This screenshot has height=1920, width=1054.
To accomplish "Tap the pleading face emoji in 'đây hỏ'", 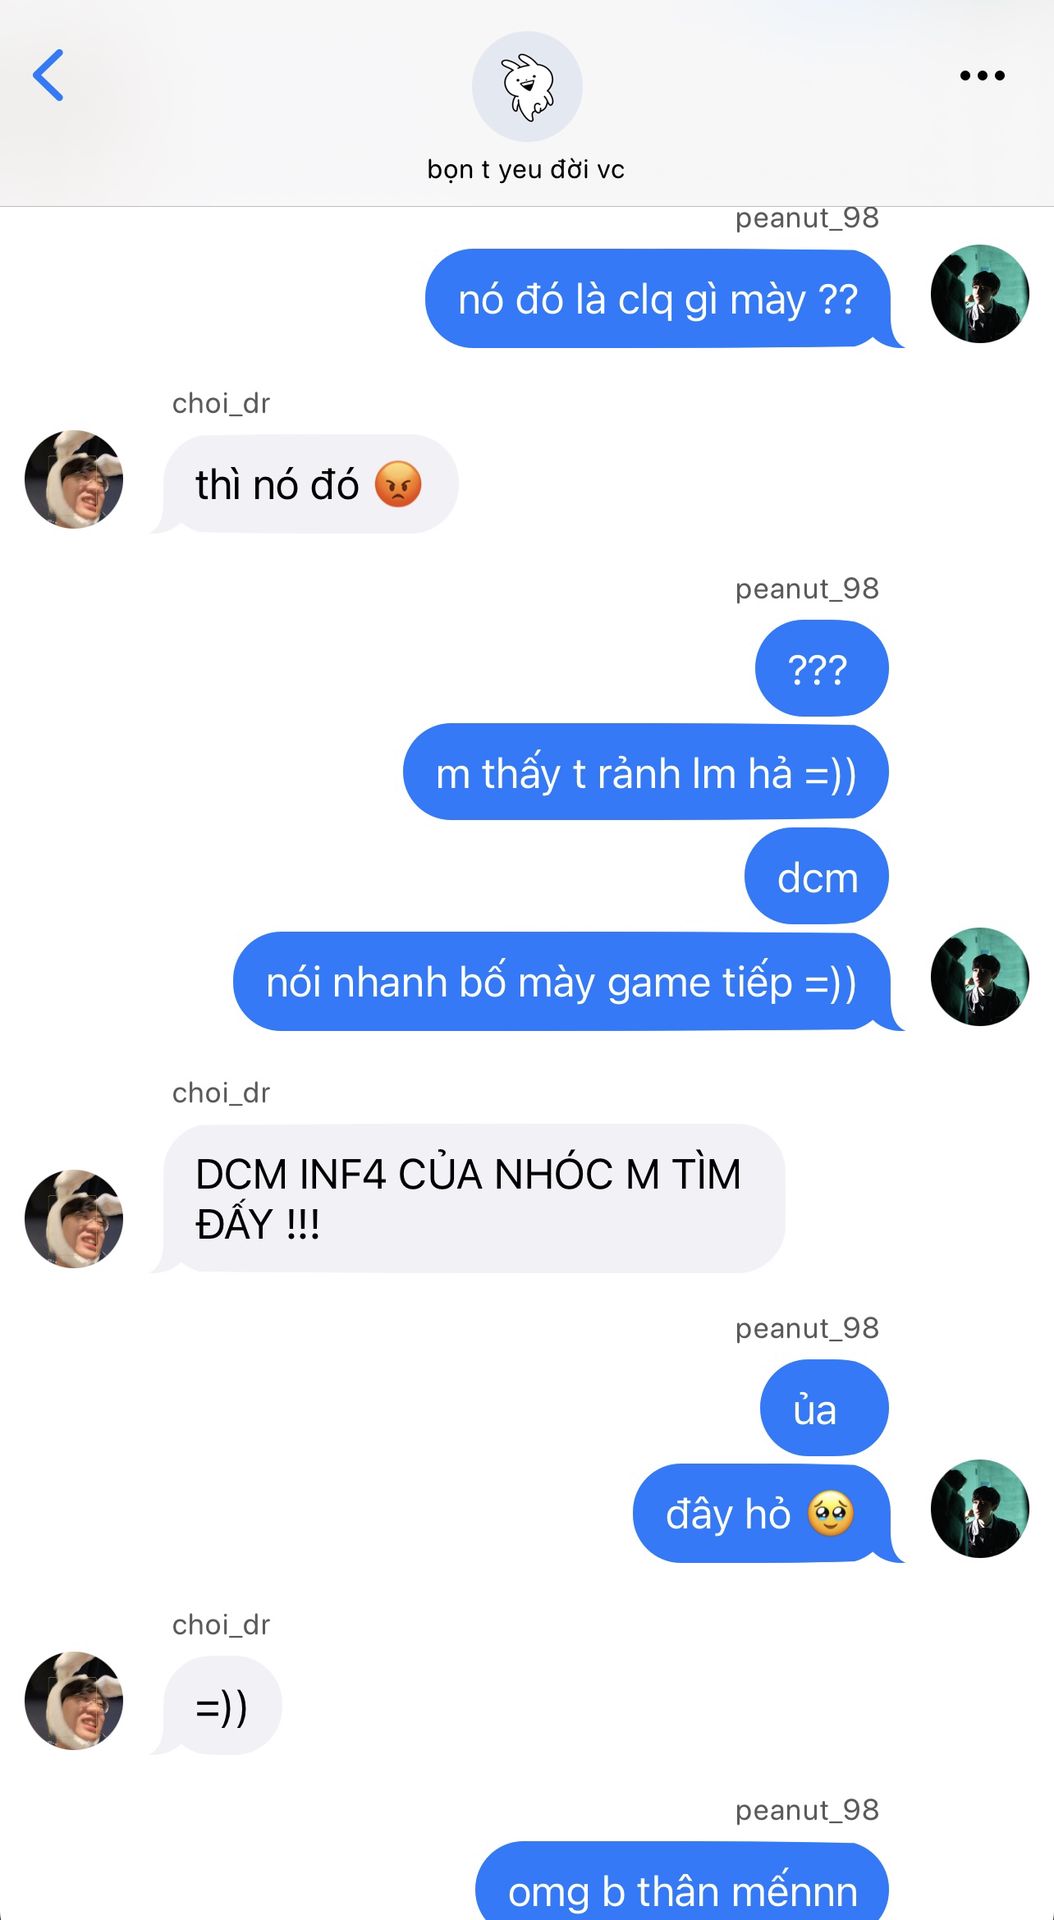I will point(831,1514).
